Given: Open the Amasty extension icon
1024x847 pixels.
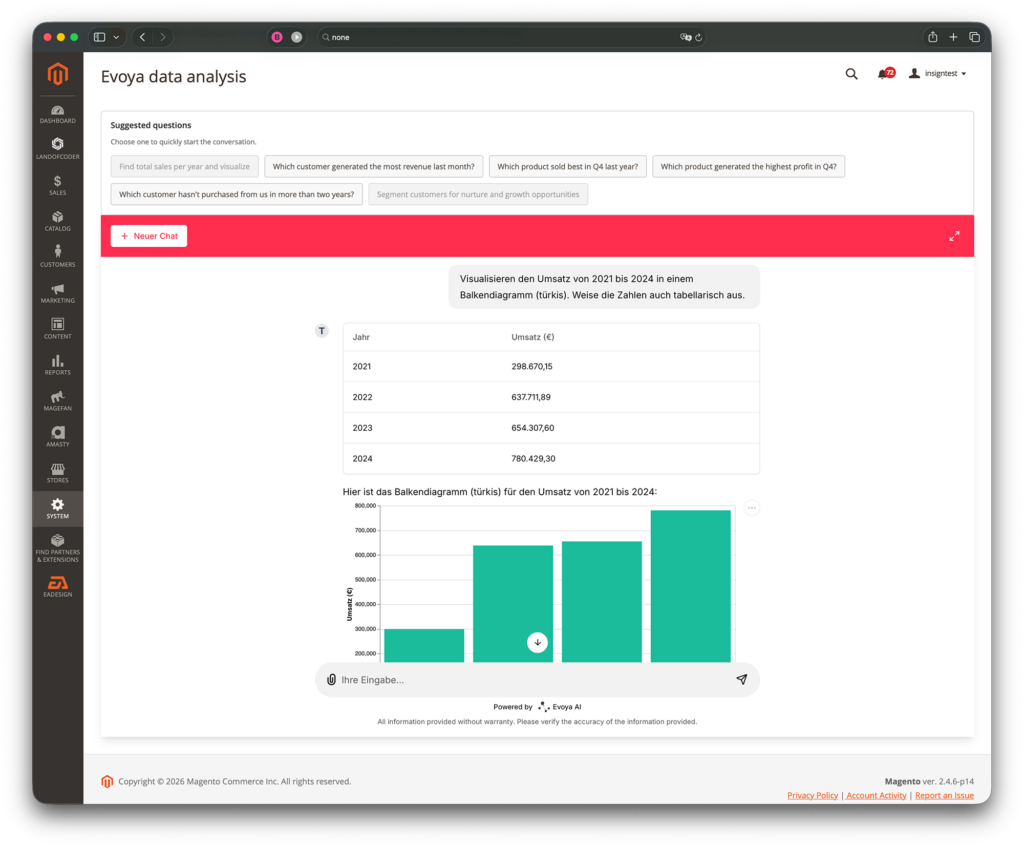Looking at the screenshot, I should pyautogui.click(x=57, y=434).
